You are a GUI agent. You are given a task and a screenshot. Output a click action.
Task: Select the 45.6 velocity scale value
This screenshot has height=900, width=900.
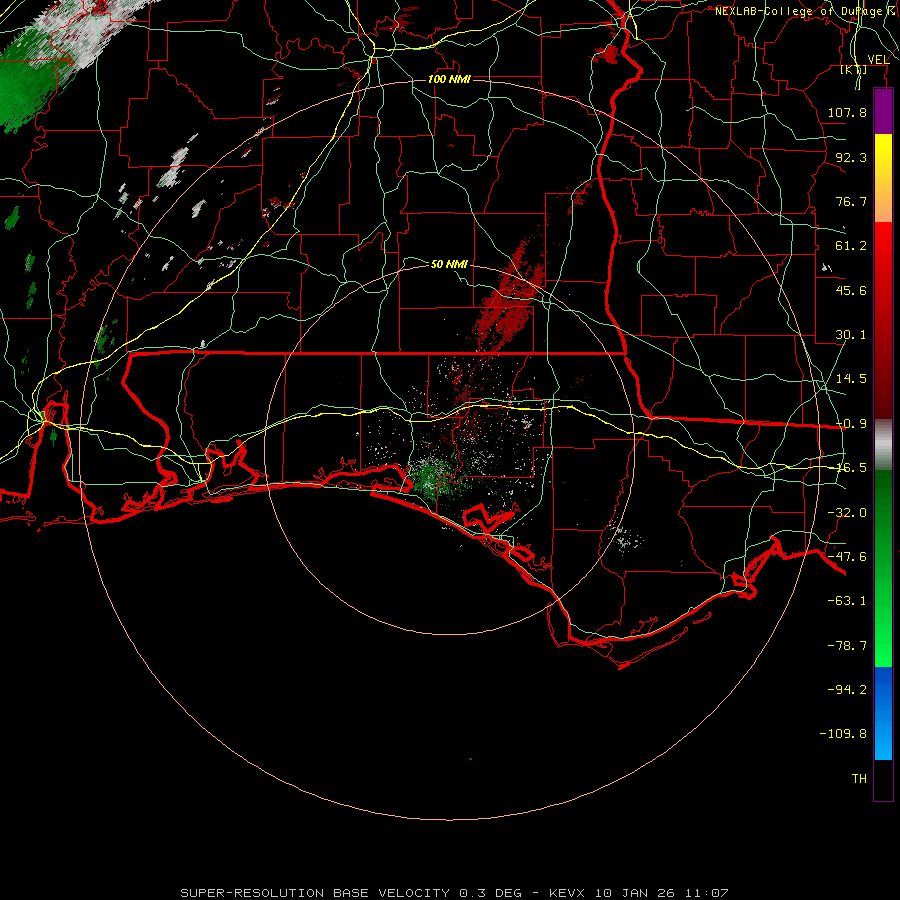point(851,290)
